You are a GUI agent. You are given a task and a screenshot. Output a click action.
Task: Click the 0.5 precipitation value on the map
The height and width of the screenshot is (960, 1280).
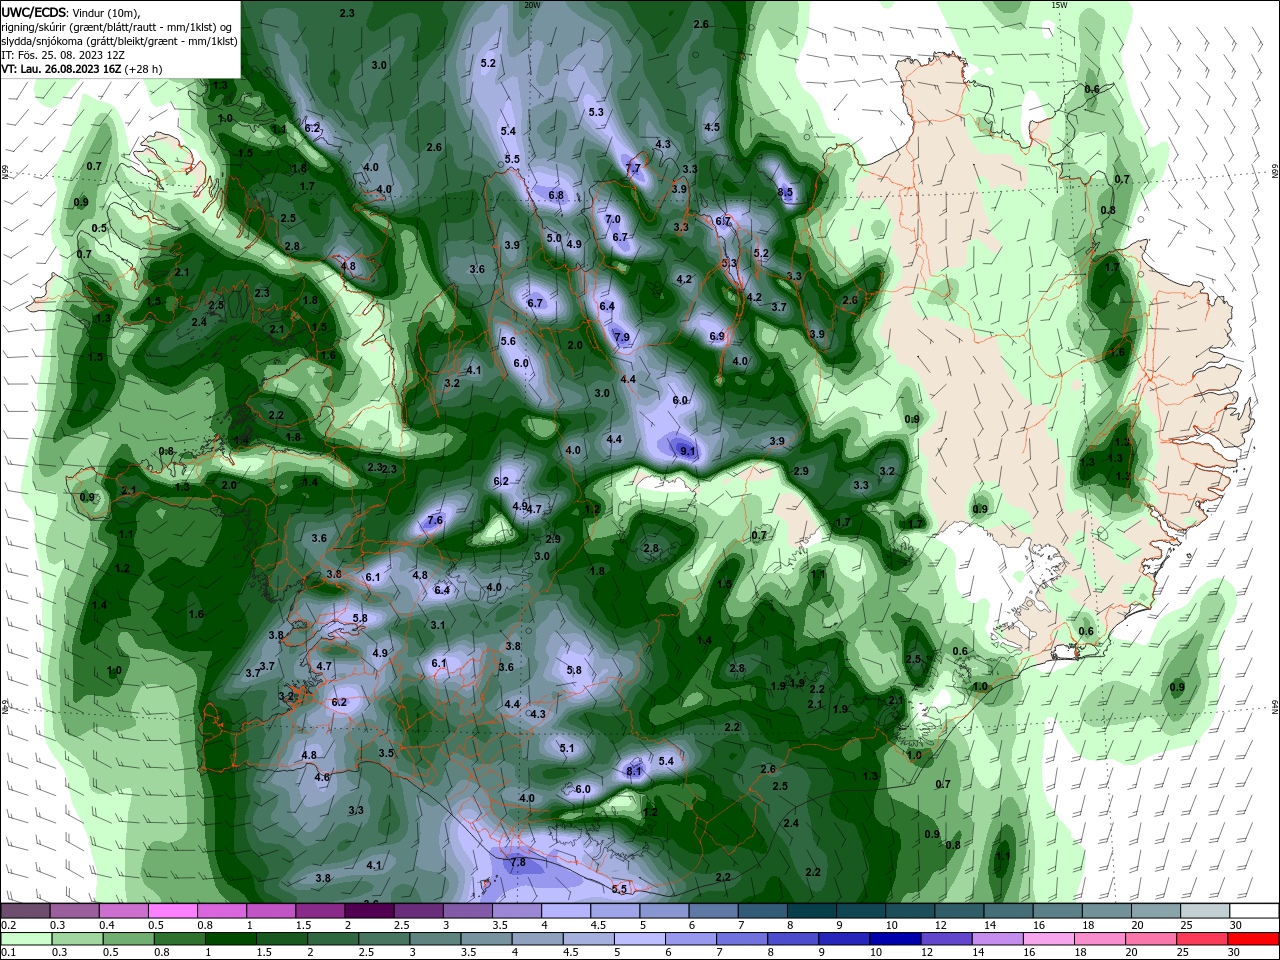(99, 228)
